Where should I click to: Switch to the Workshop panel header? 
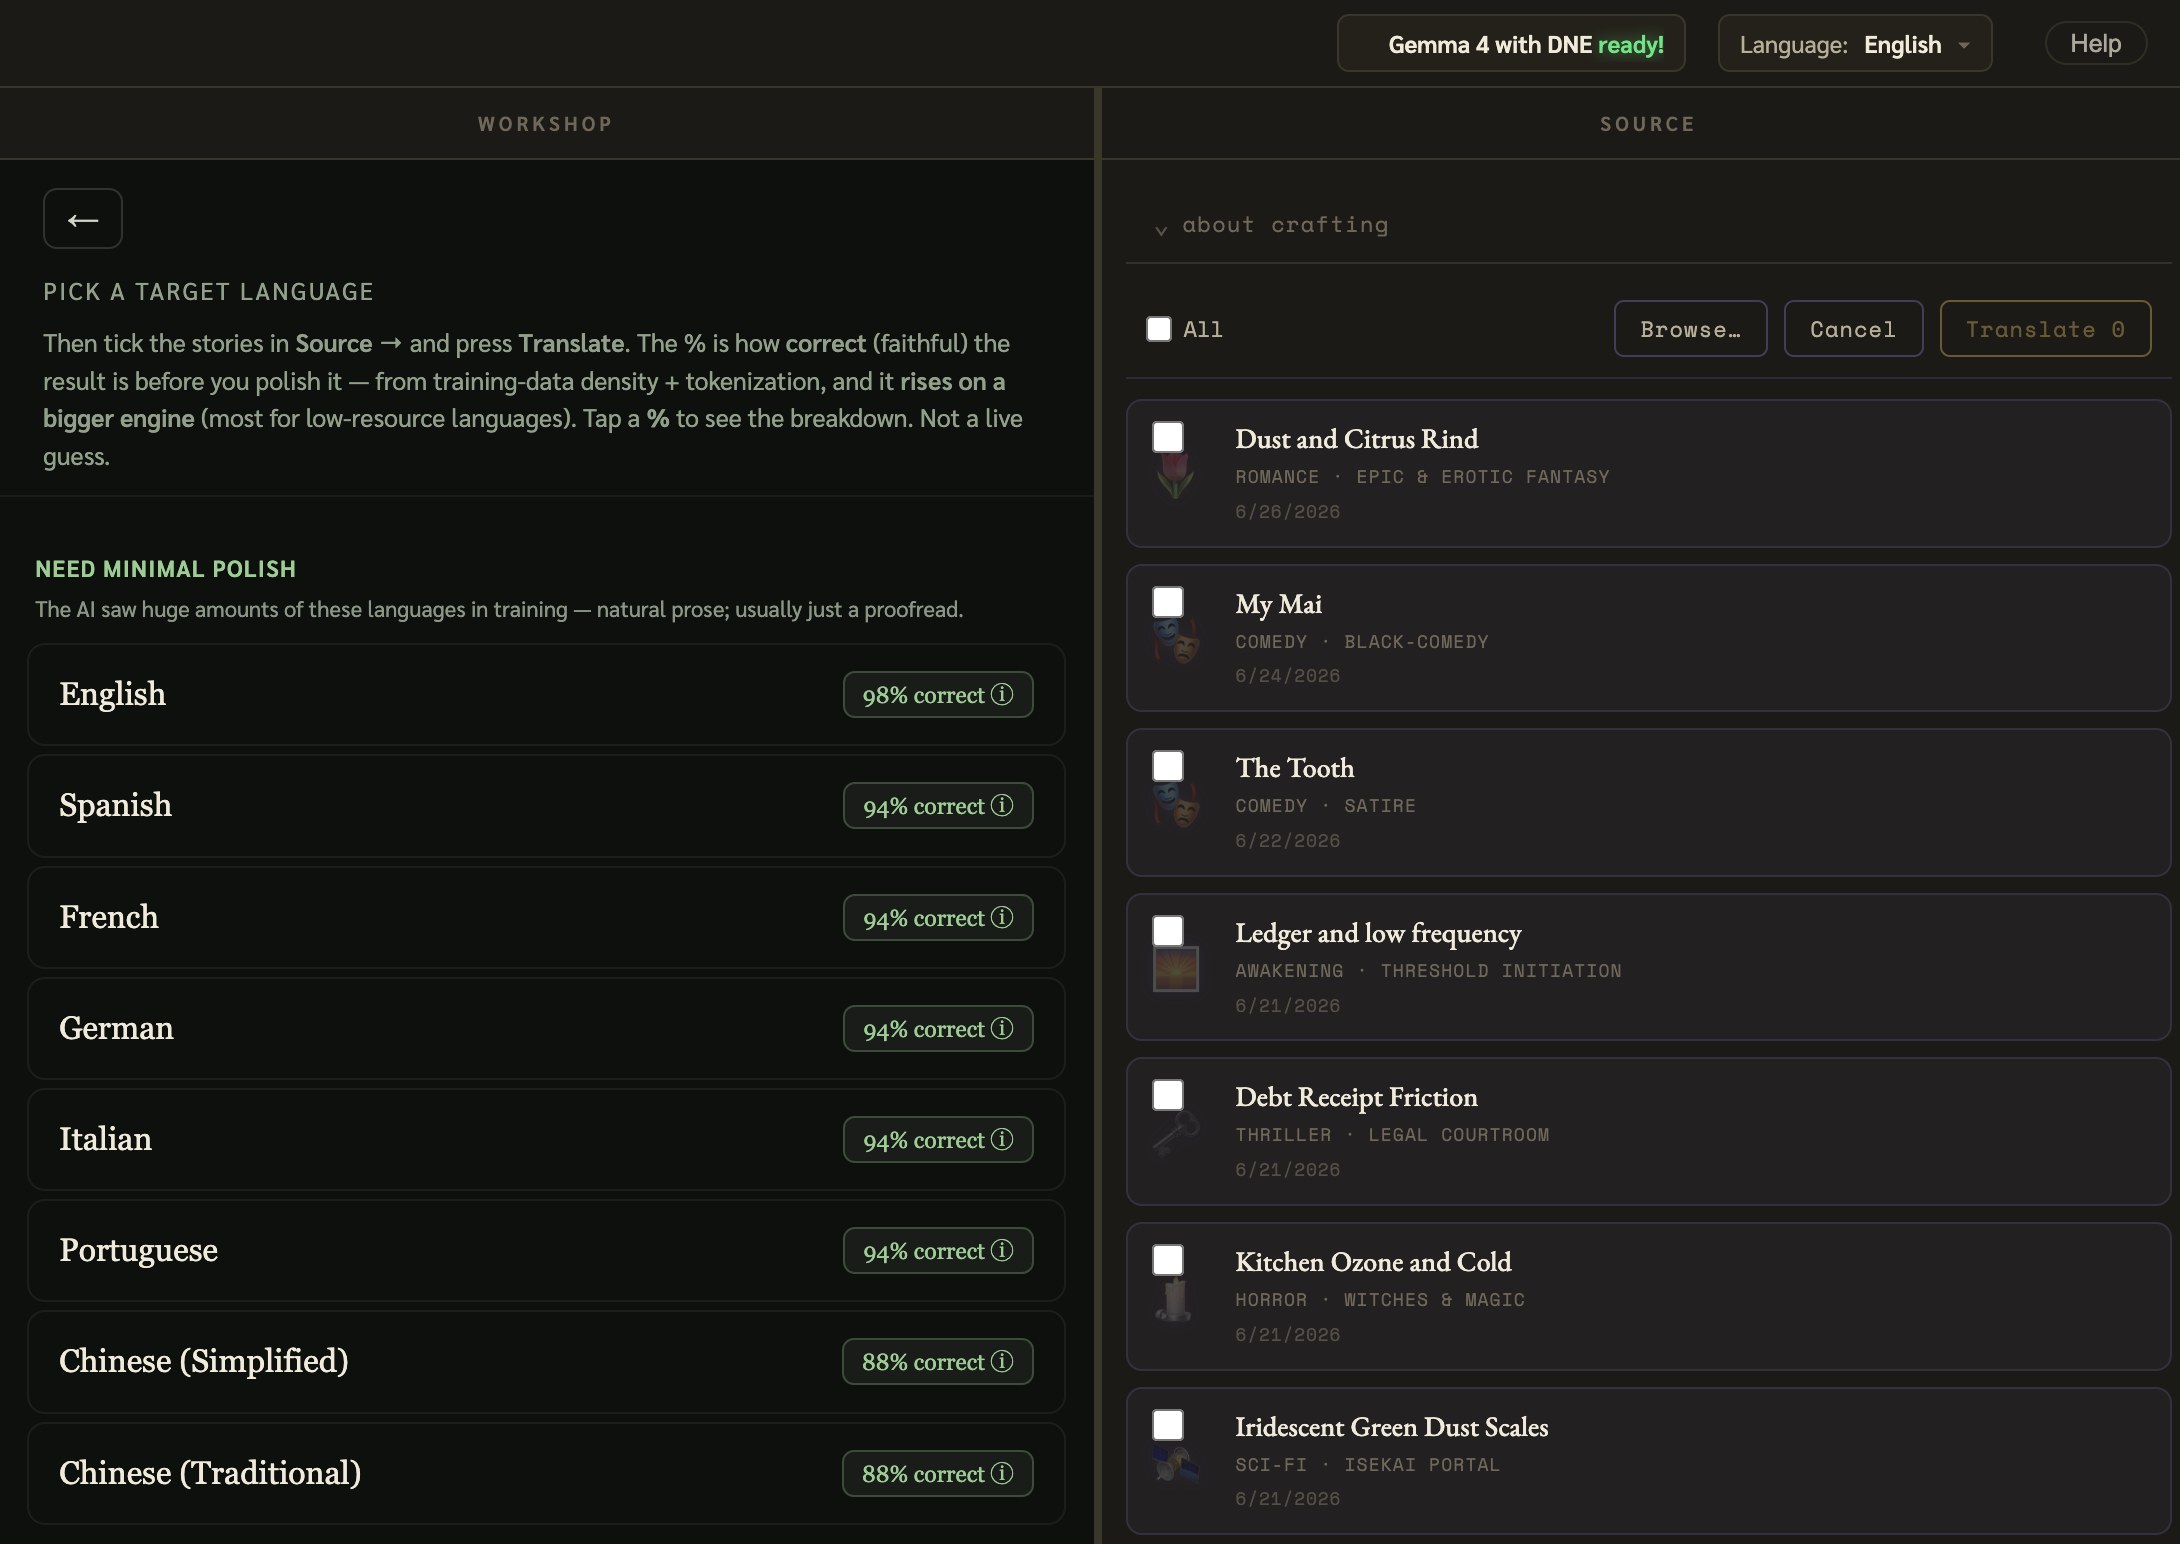coord(545,124)
